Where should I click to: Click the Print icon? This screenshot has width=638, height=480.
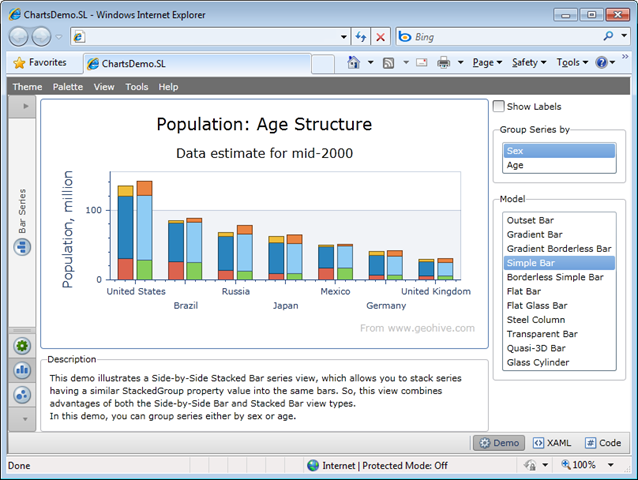pyautogui.click(x=444, y=63)
